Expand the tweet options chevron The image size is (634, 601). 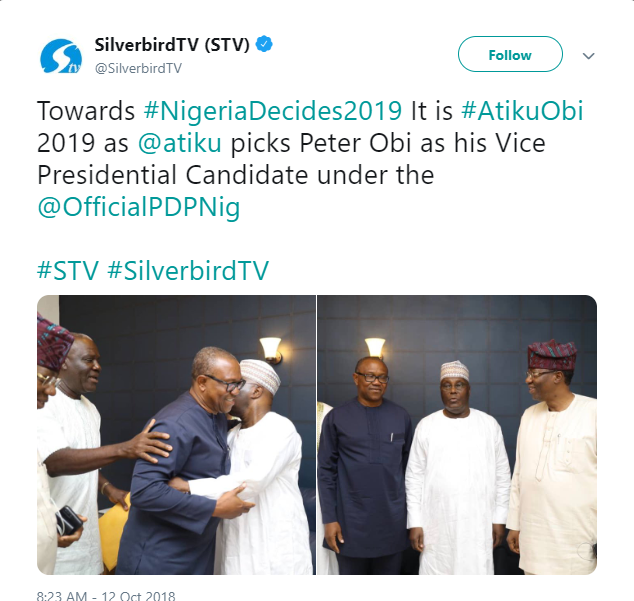click(x=588, y=56)
